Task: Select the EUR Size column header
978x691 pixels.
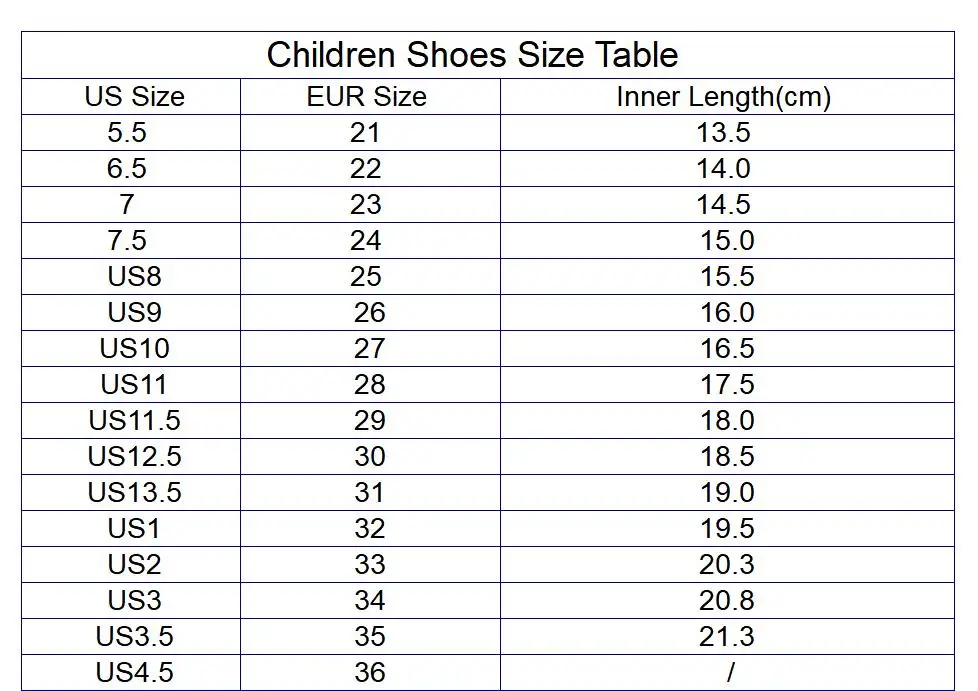Action: coord(366,97)
